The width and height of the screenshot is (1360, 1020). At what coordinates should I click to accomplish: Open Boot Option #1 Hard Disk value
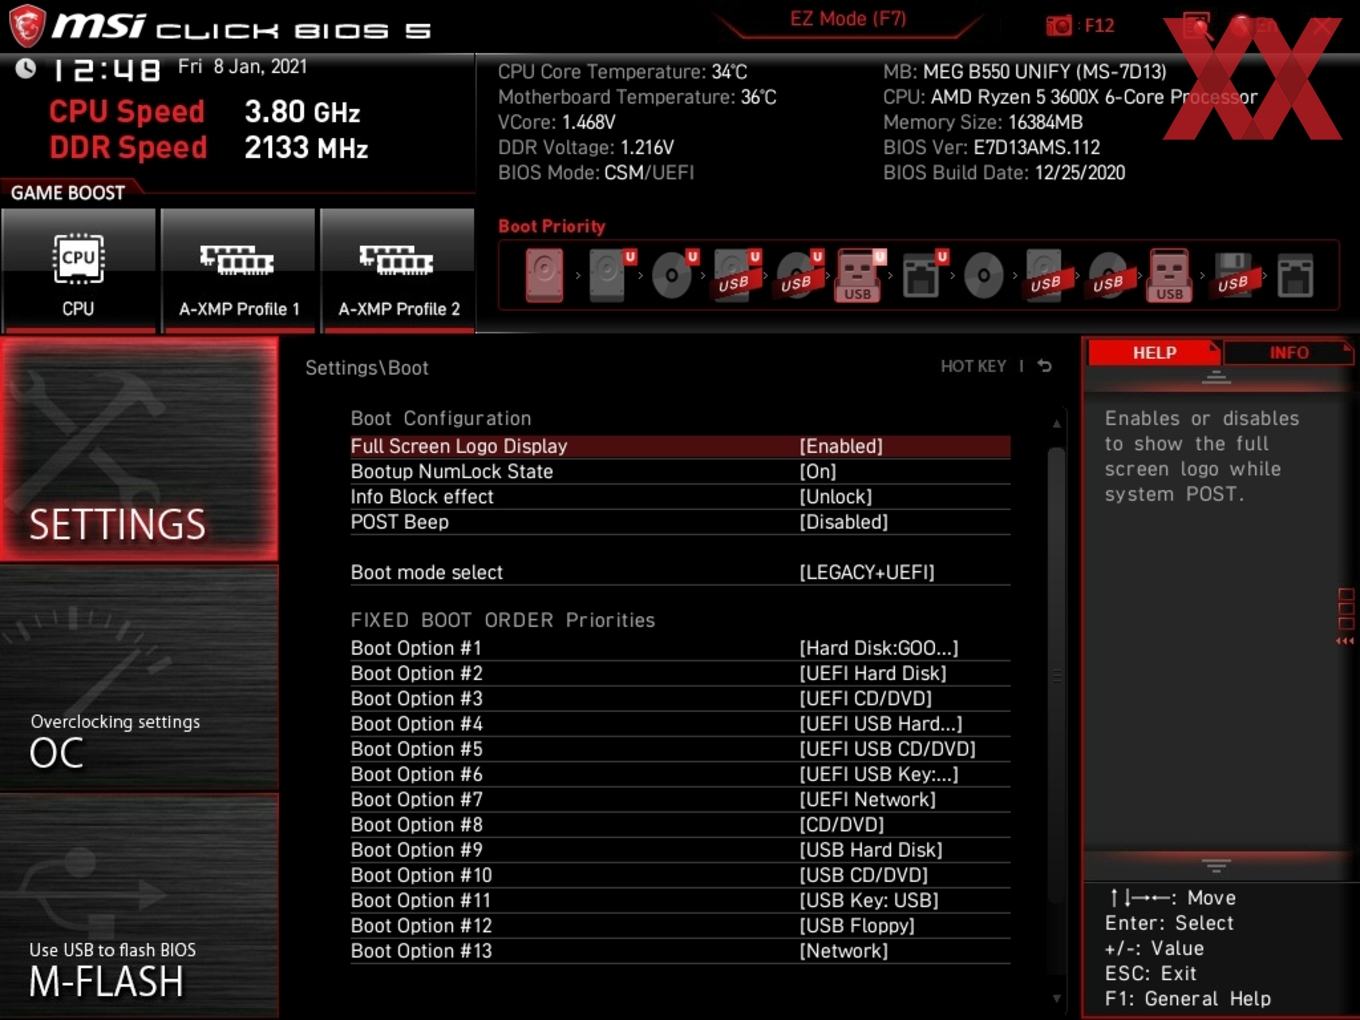tap(879, 648)
